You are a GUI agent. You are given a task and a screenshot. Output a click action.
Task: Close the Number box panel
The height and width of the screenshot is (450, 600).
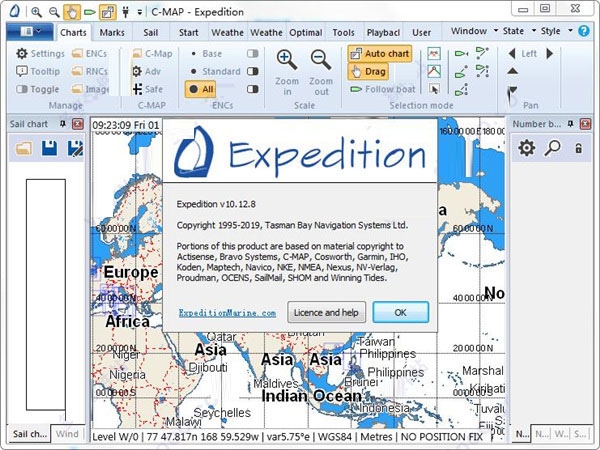(x=585, y=124)
